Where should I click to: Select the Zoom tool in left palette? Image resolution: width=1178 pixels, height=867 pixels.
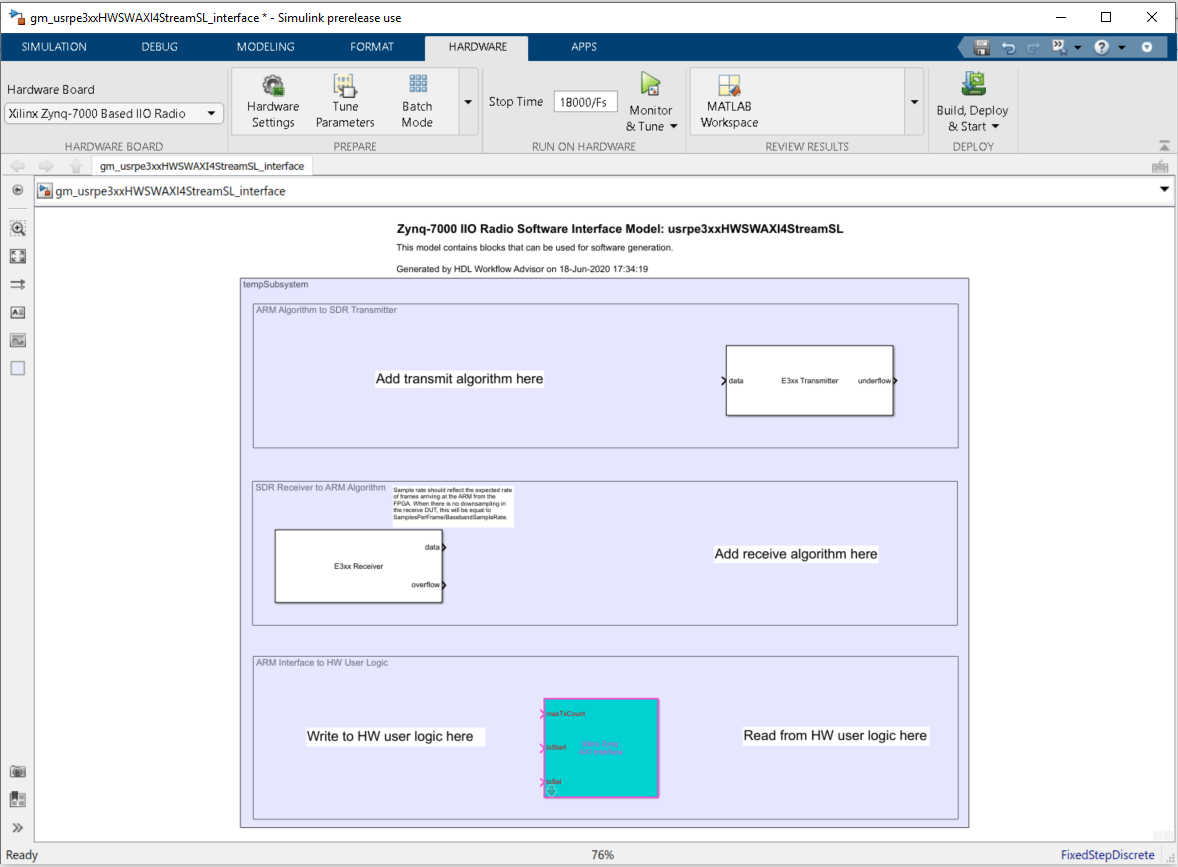tap(17, 228)
